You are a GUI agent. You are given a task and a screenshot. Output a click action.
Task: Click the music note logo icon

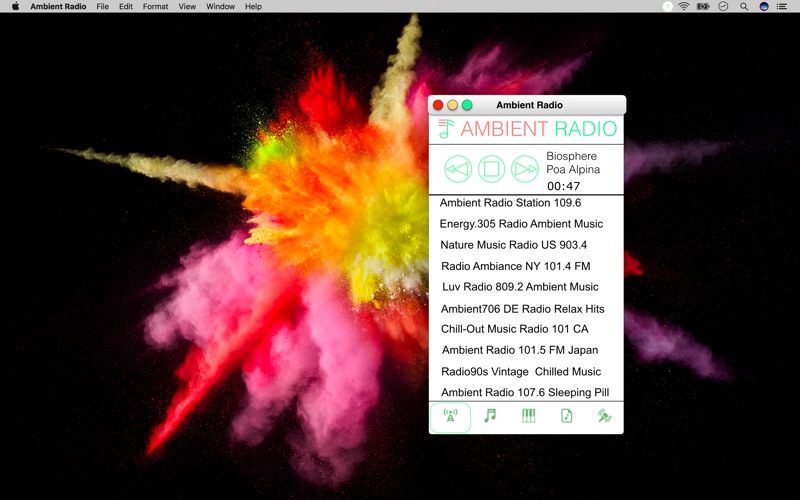pos(446,129)
